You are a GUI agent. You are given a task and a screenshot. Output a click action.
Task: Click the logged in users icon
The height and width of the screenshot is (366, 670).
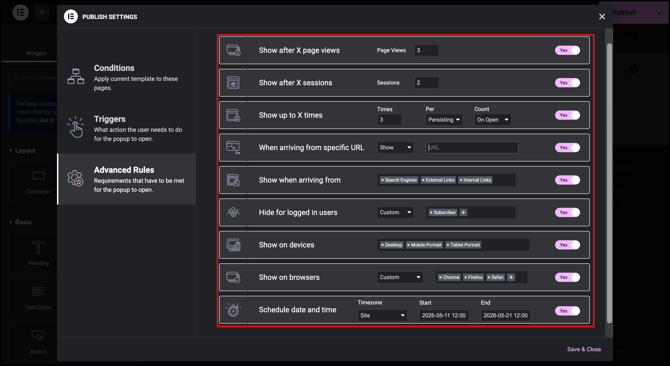233,212
